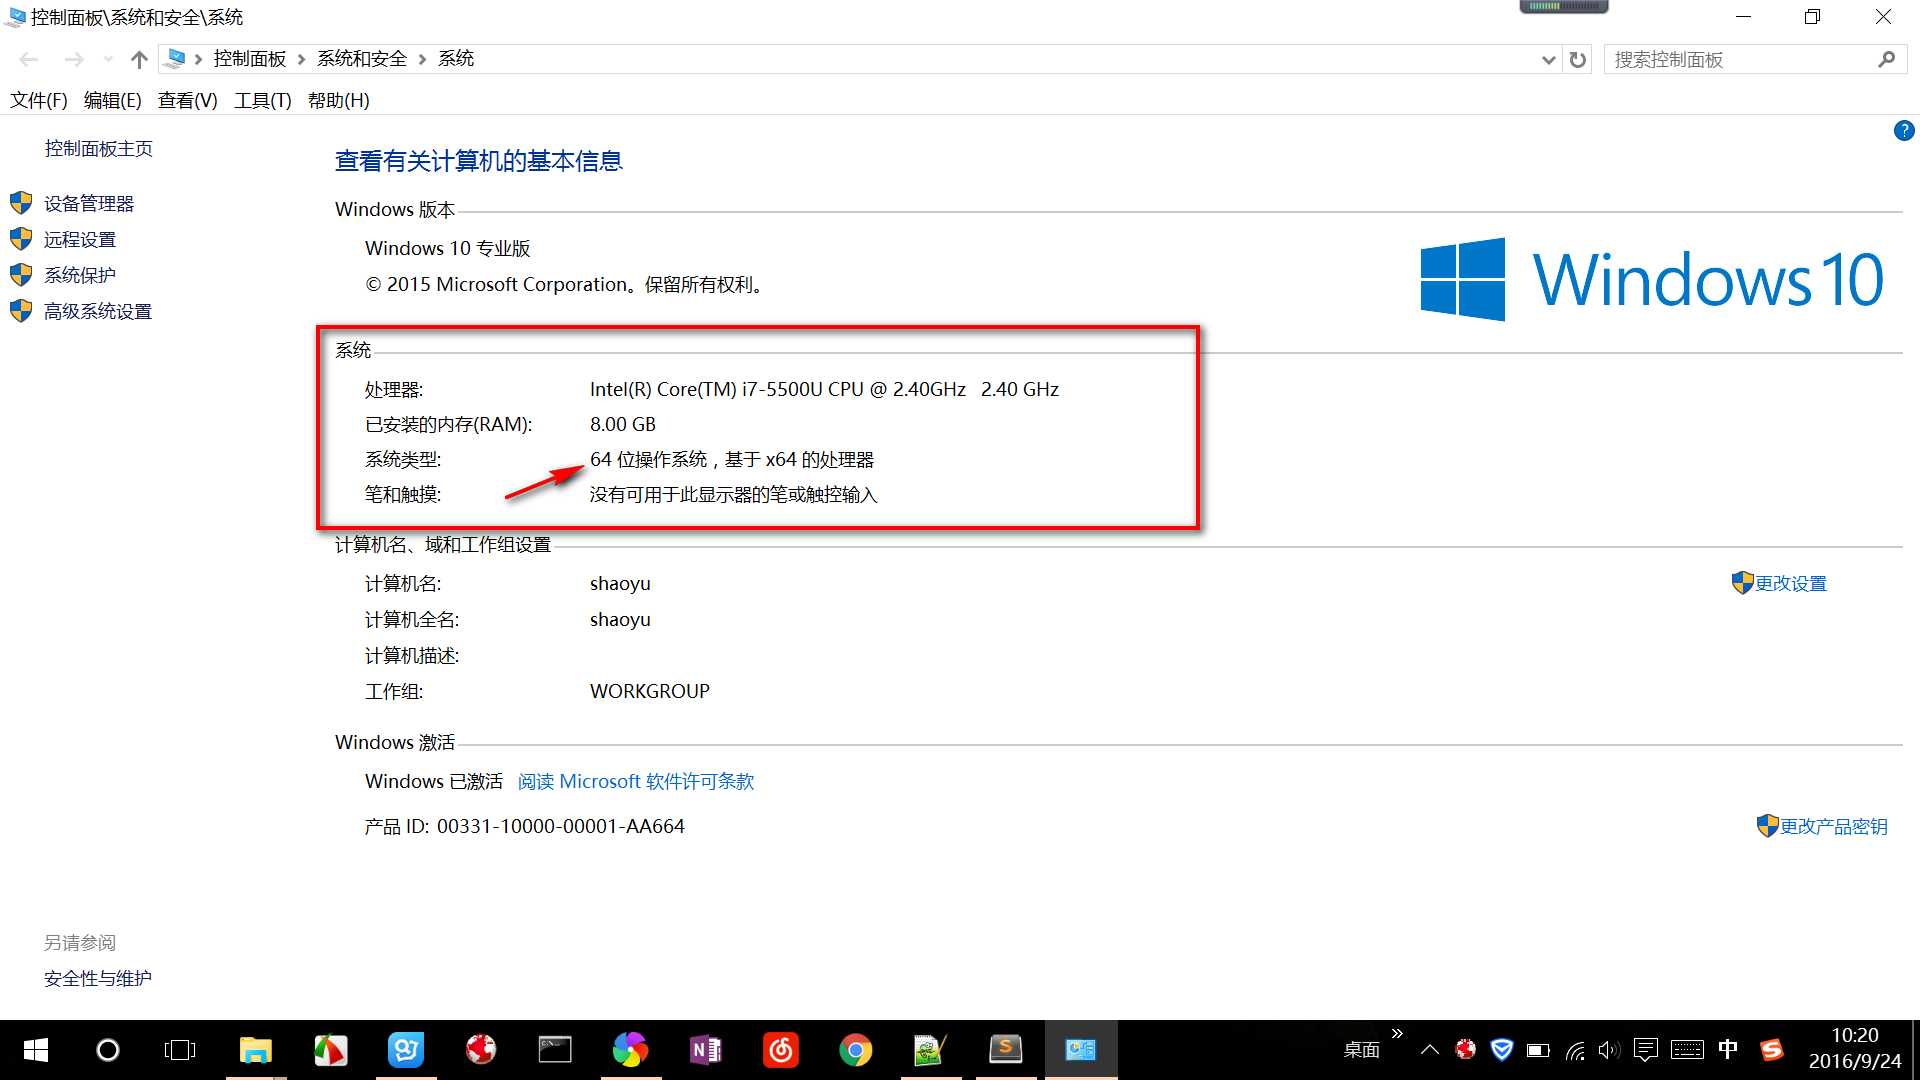
Task: Read Microsoft Software License Terms link
Action: 636,782
